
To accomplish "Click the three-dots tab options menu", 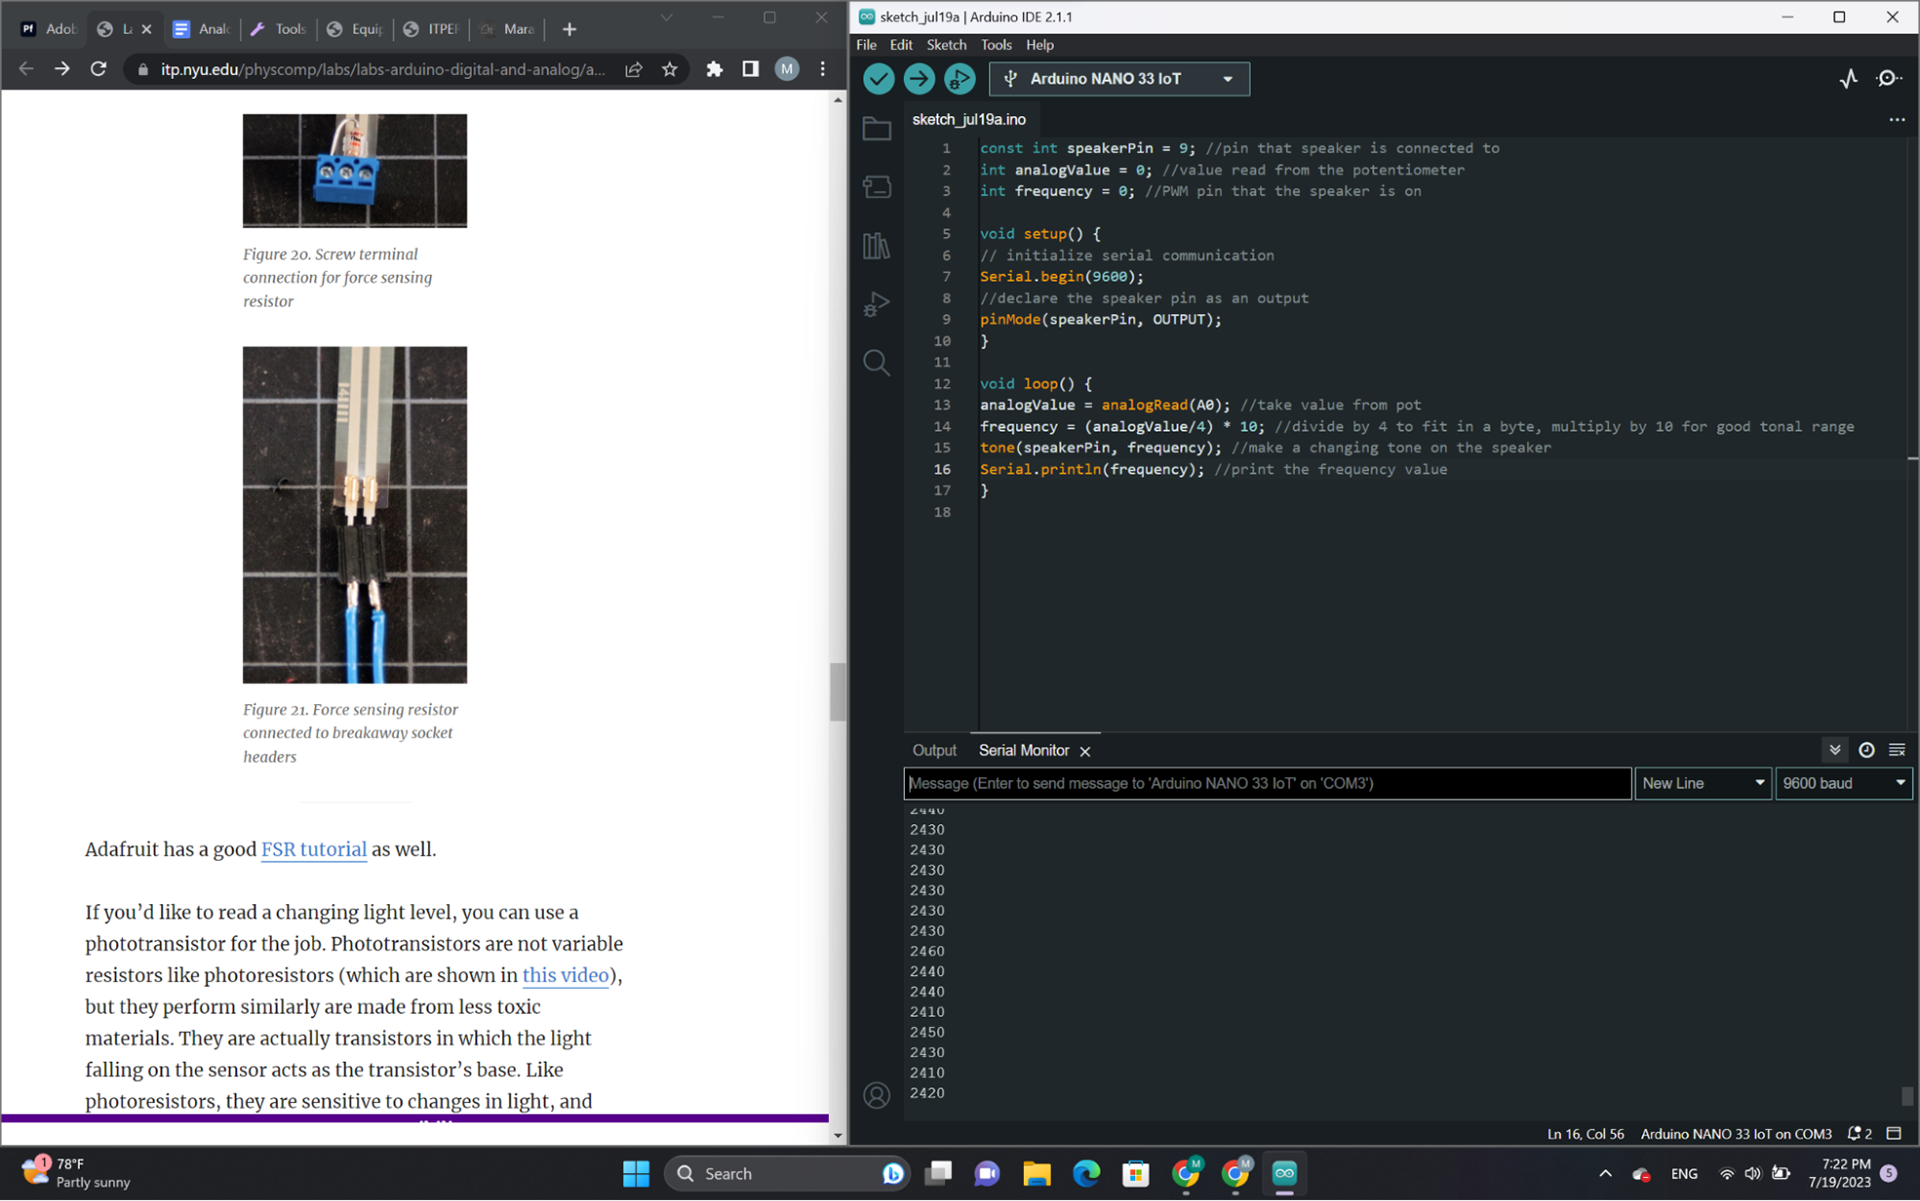I will click(1897, 120).
